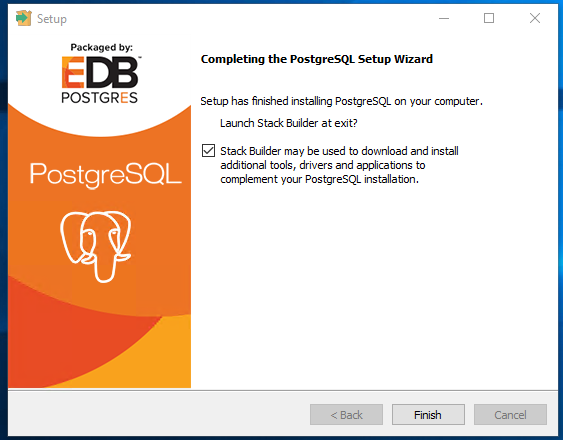Click the PostgreSQL elephant logo
The image size is (563, 440).
pyautogui.click(x=96, y=247)
